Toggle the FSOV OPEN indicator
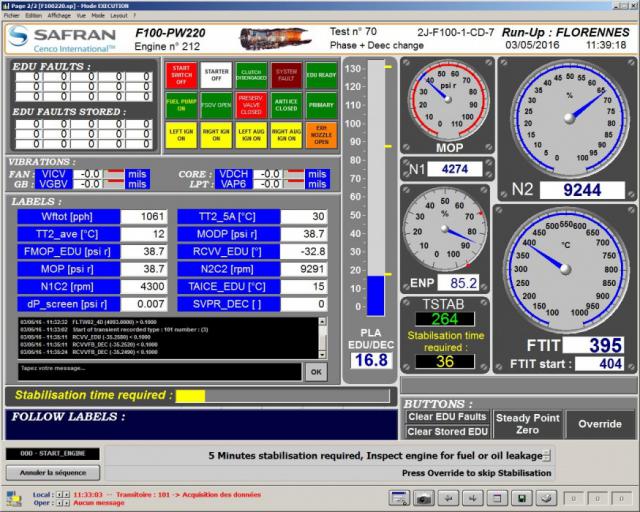 216,105
